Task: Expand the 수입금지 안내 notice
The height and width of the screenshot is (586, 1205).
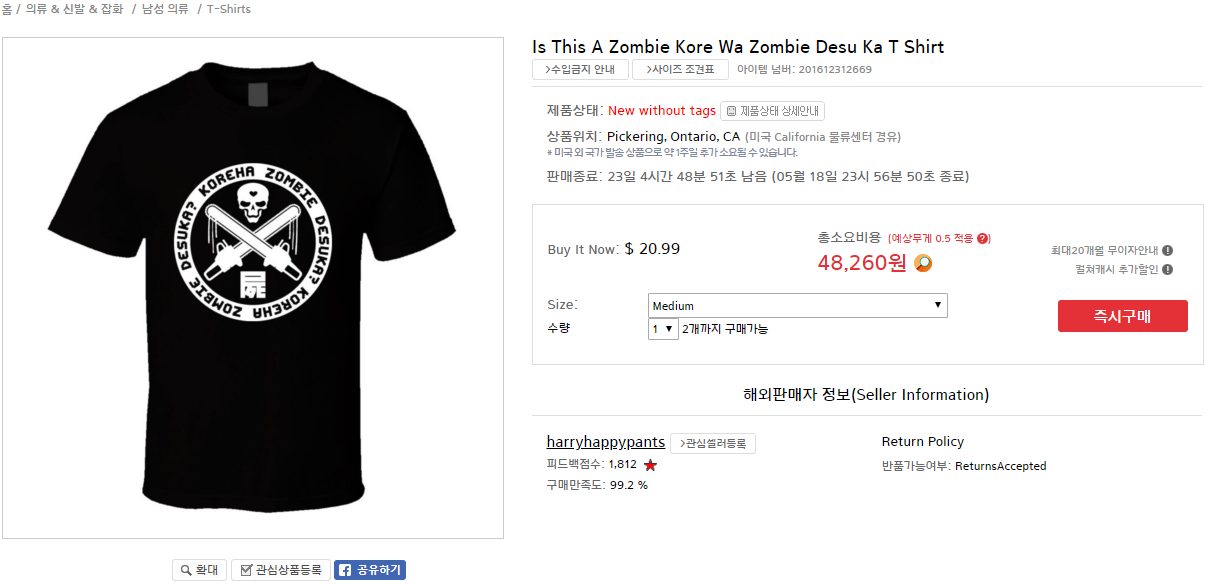Action: 580,70
